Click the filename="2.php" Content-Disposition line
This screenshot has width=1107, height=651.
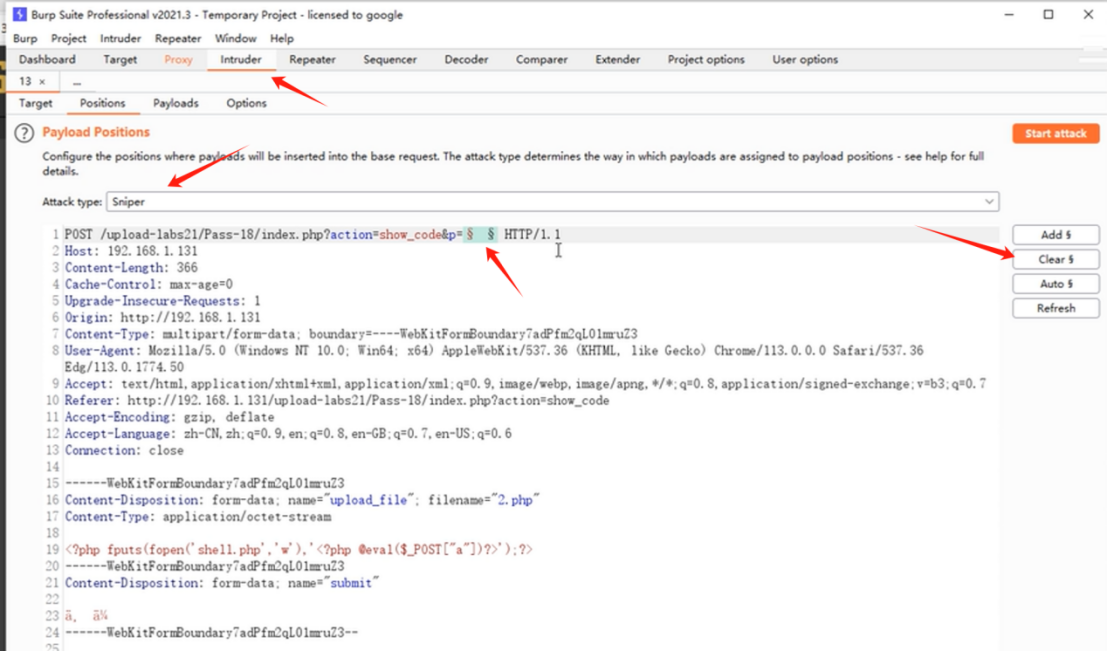pos(302,500)
